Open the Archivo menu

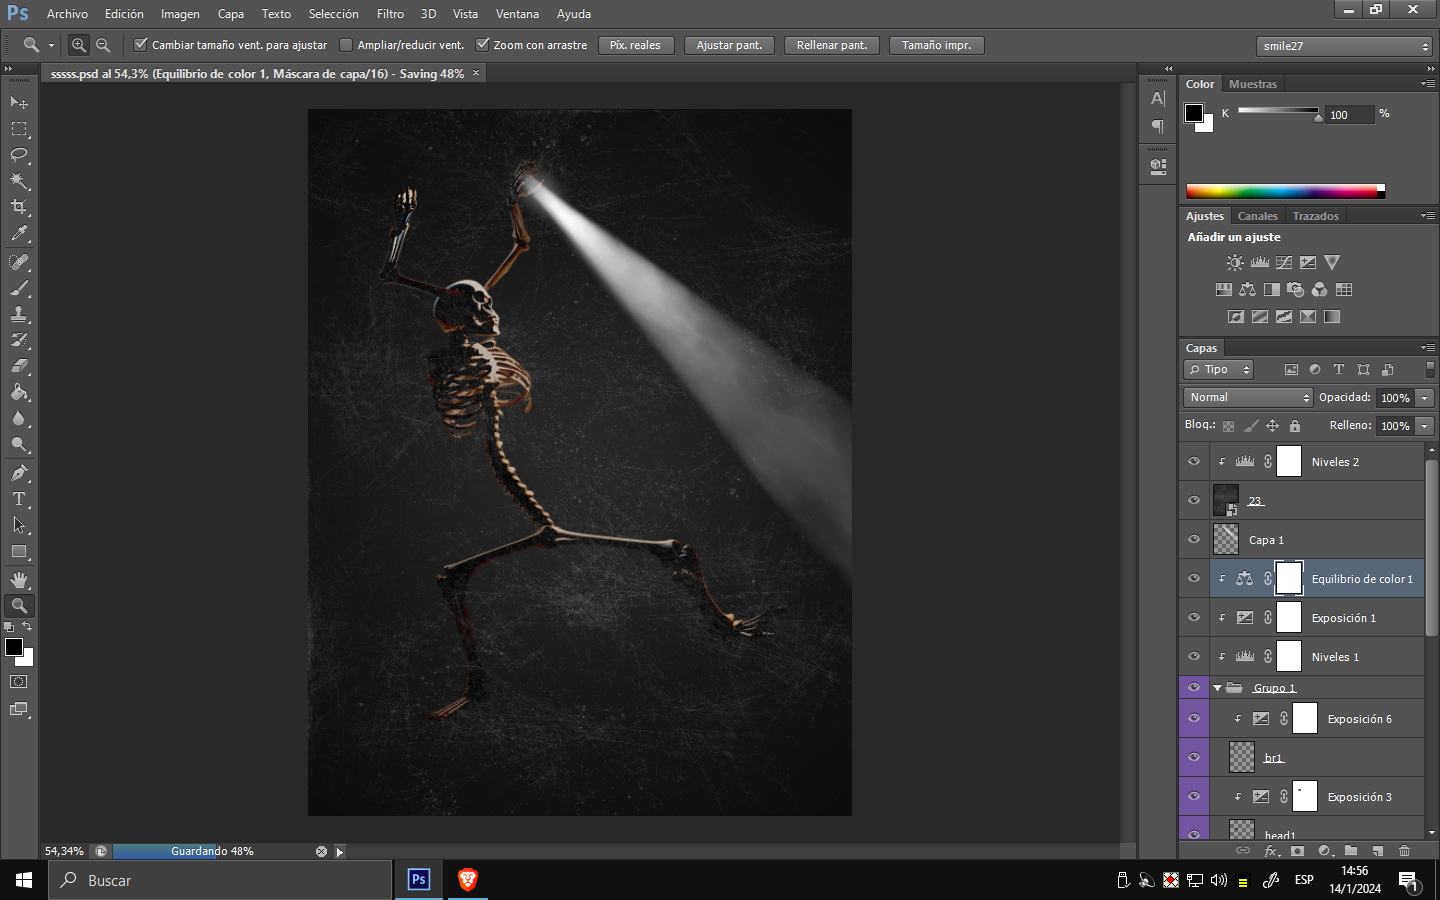67,14
